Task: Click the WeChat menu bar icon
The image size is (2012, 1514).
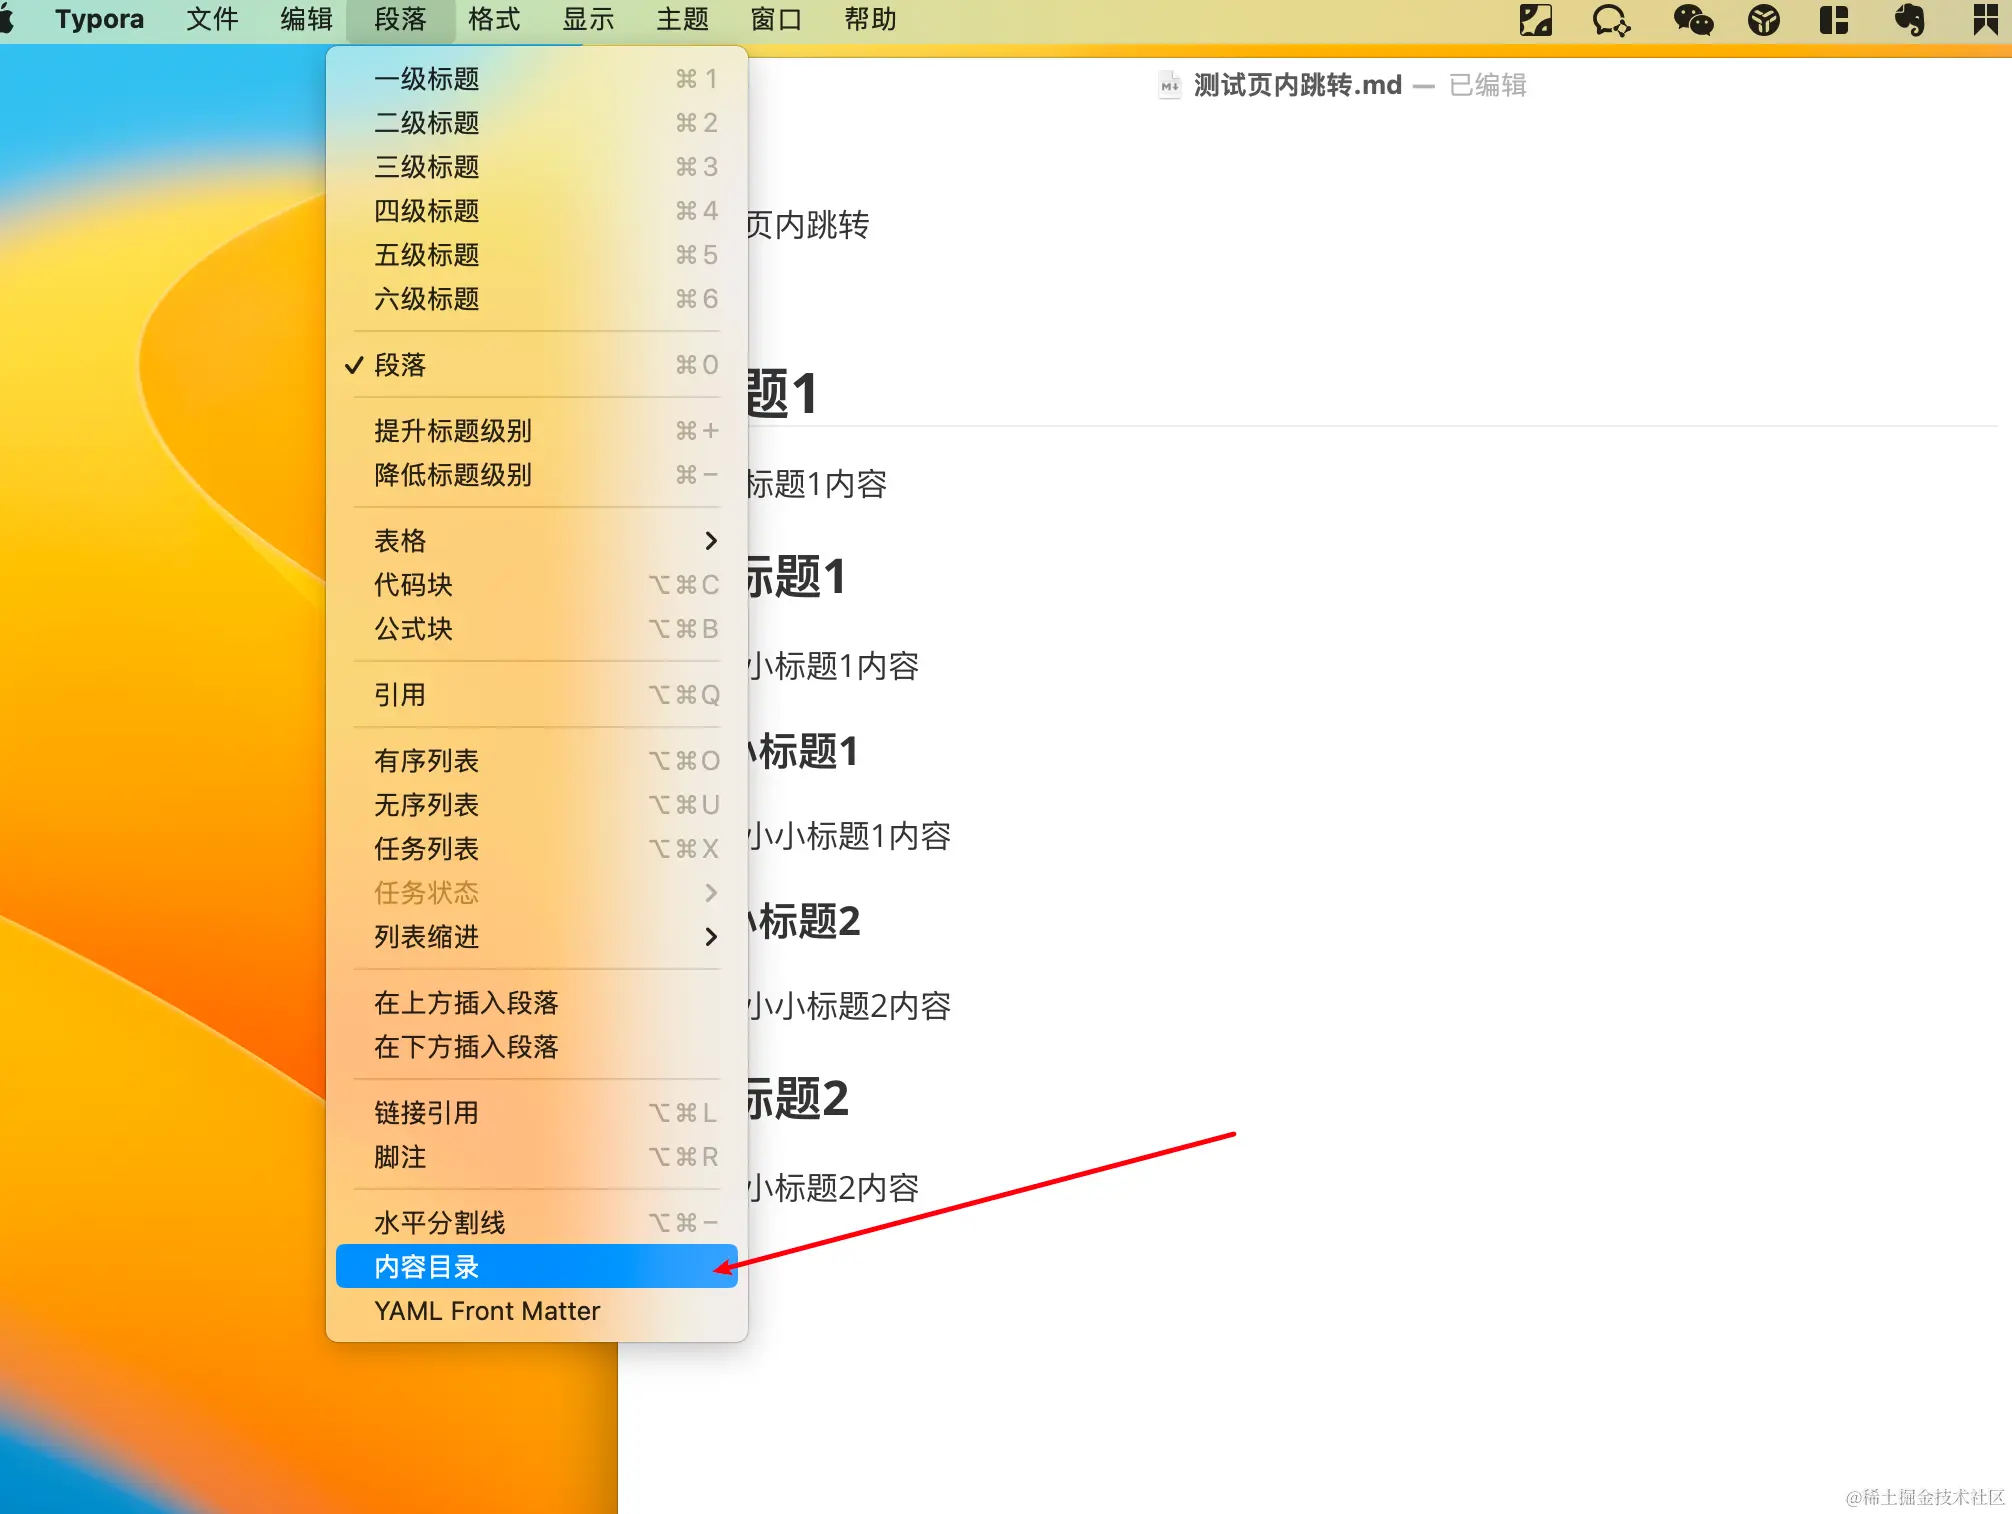Action: pos(1692,20)
